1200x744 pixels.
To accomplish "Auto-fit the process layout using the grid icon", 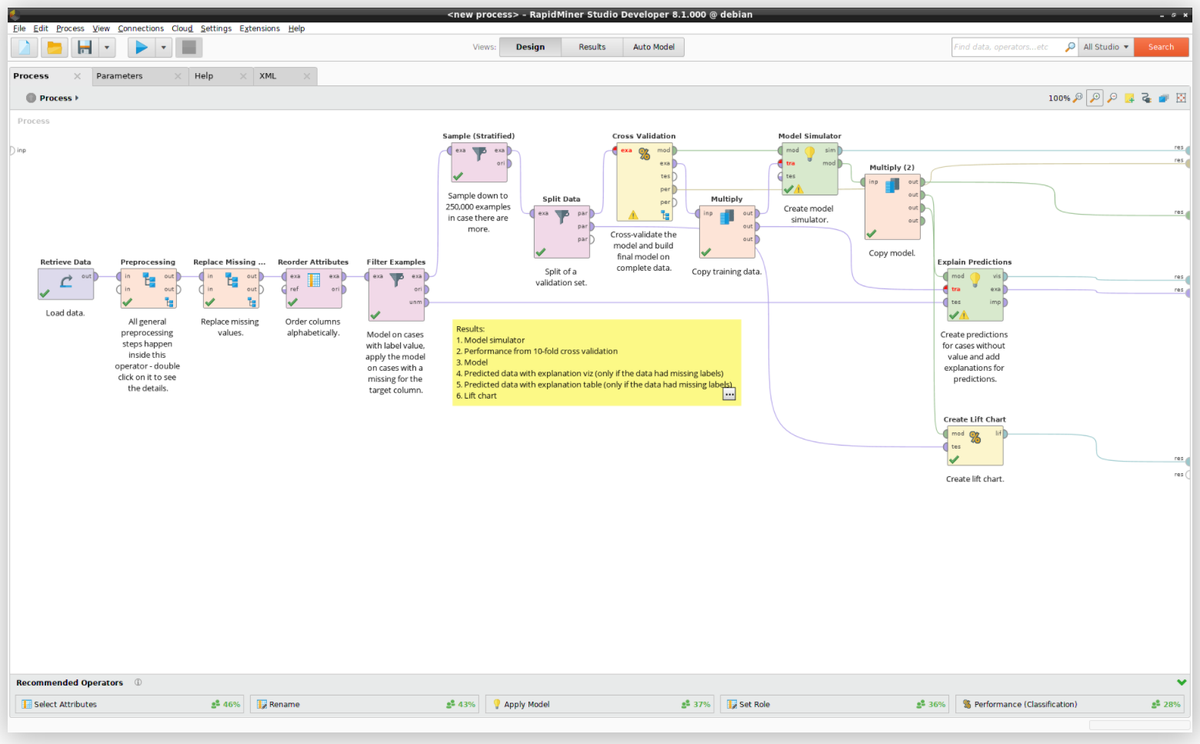I will (1181, 98).
